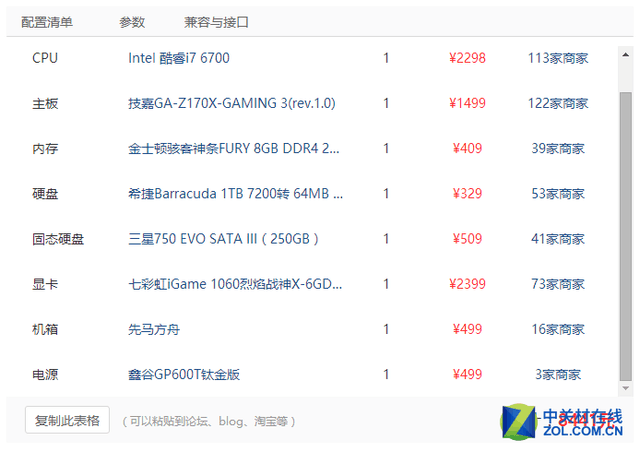Click the 硬盘 category label
This screenshot has width=640, height=452.
click(x=45, y=194)
